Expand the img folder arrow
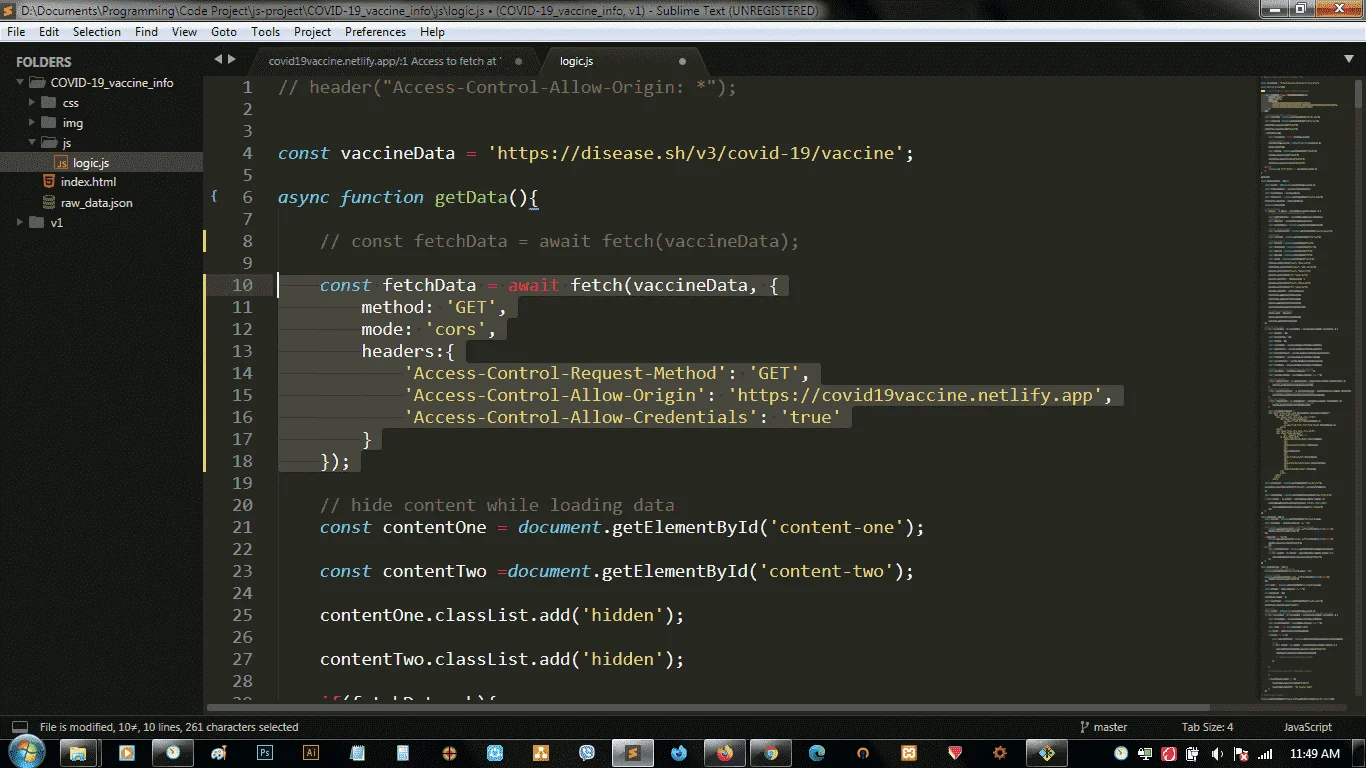Viewport: 1366px width, 768px height. click(31, 123)
